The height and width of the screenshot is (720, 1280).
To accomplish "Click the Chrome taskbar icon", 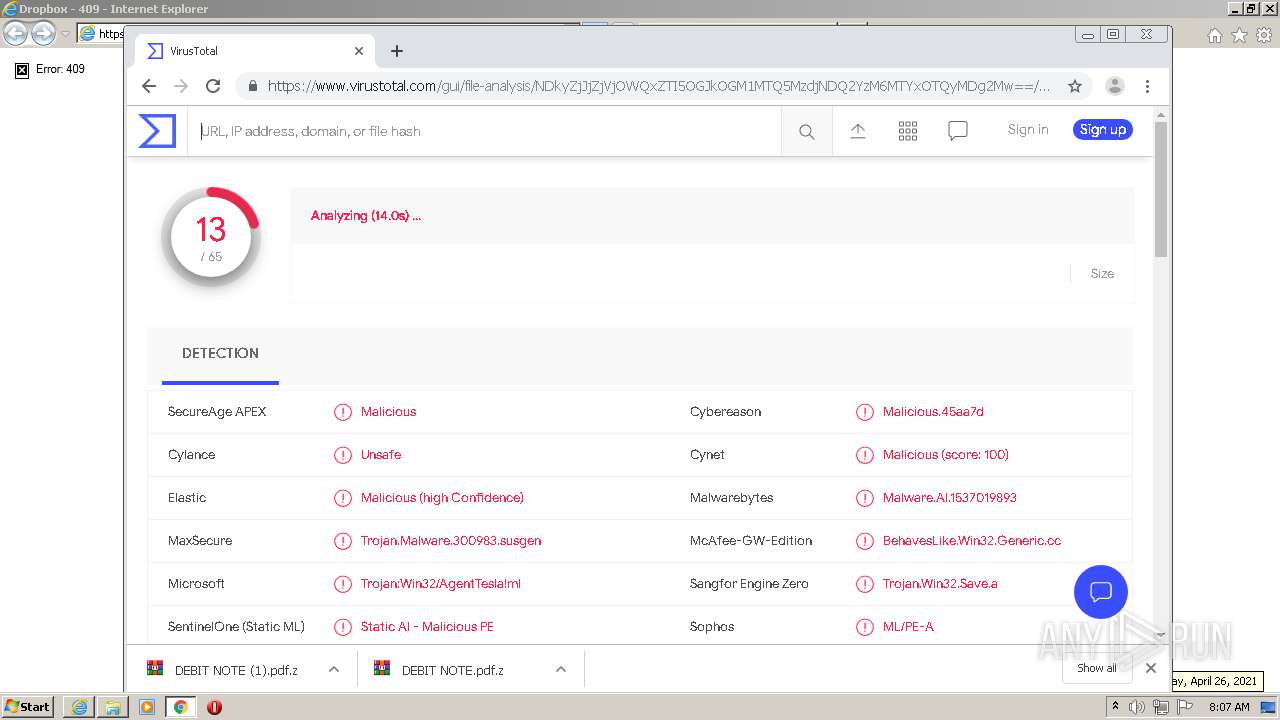I will point(181,707).
